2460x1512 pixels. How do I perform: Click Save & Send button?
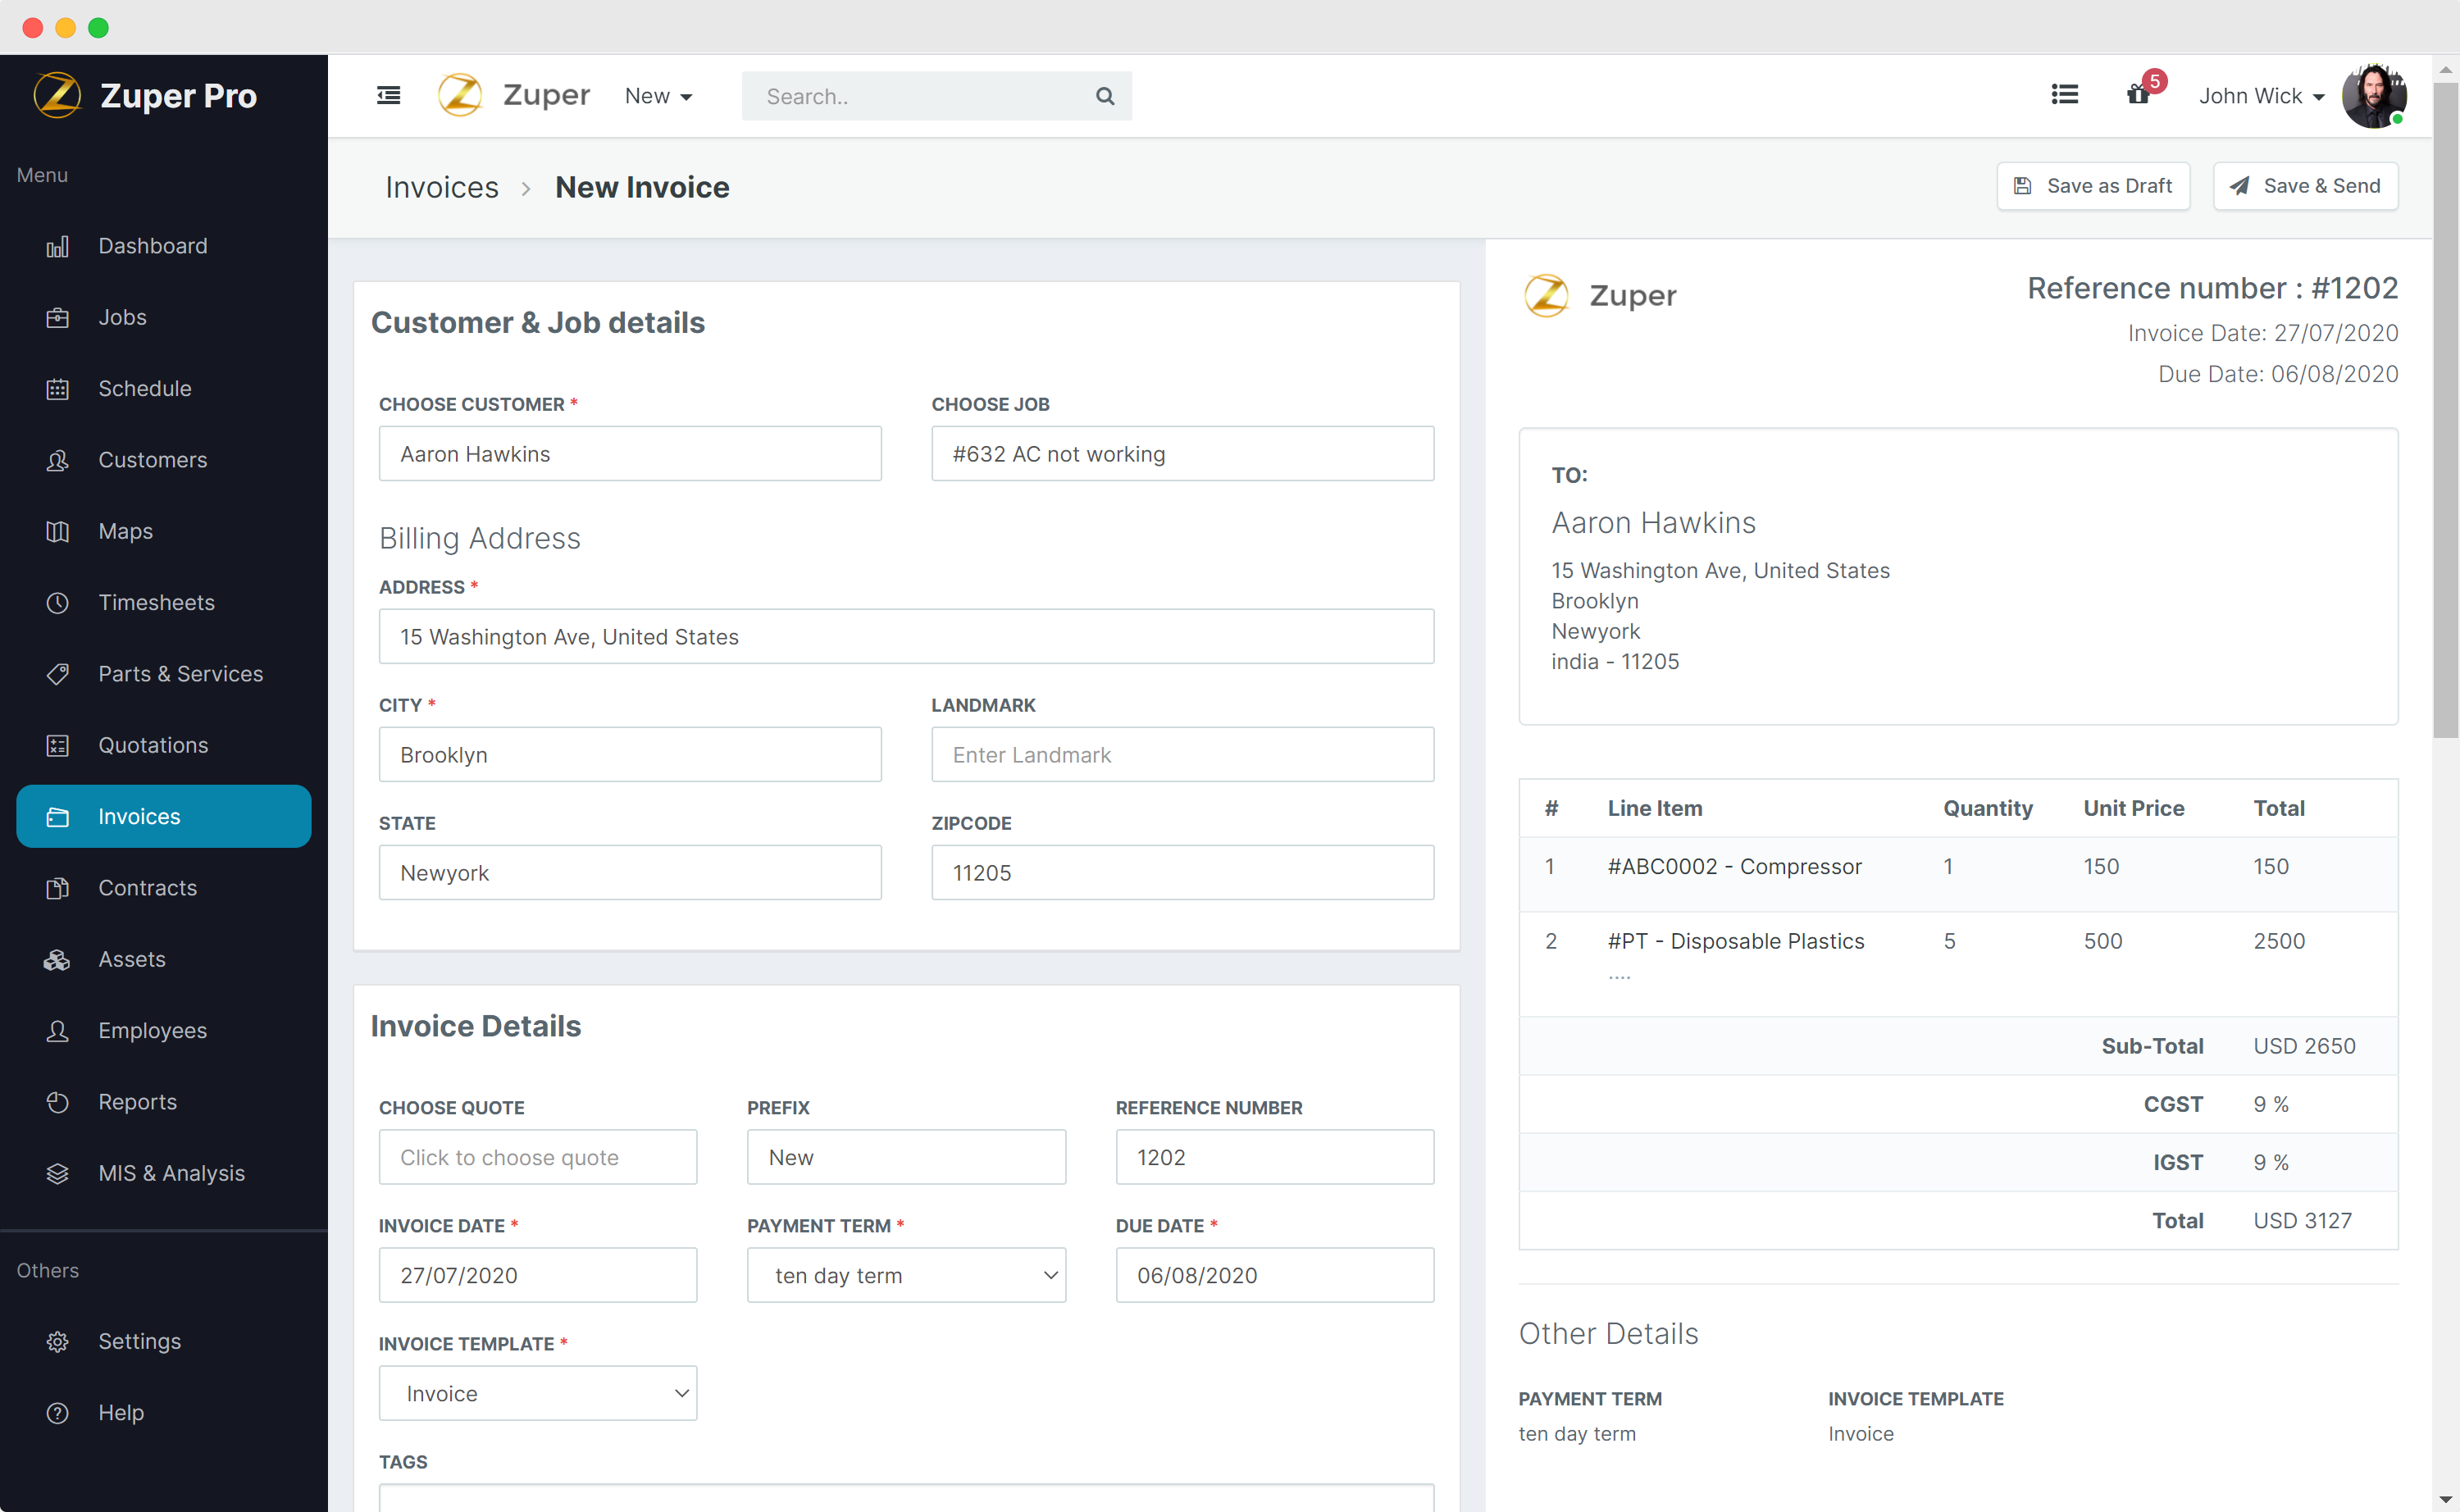click(x=2305, y=186)
